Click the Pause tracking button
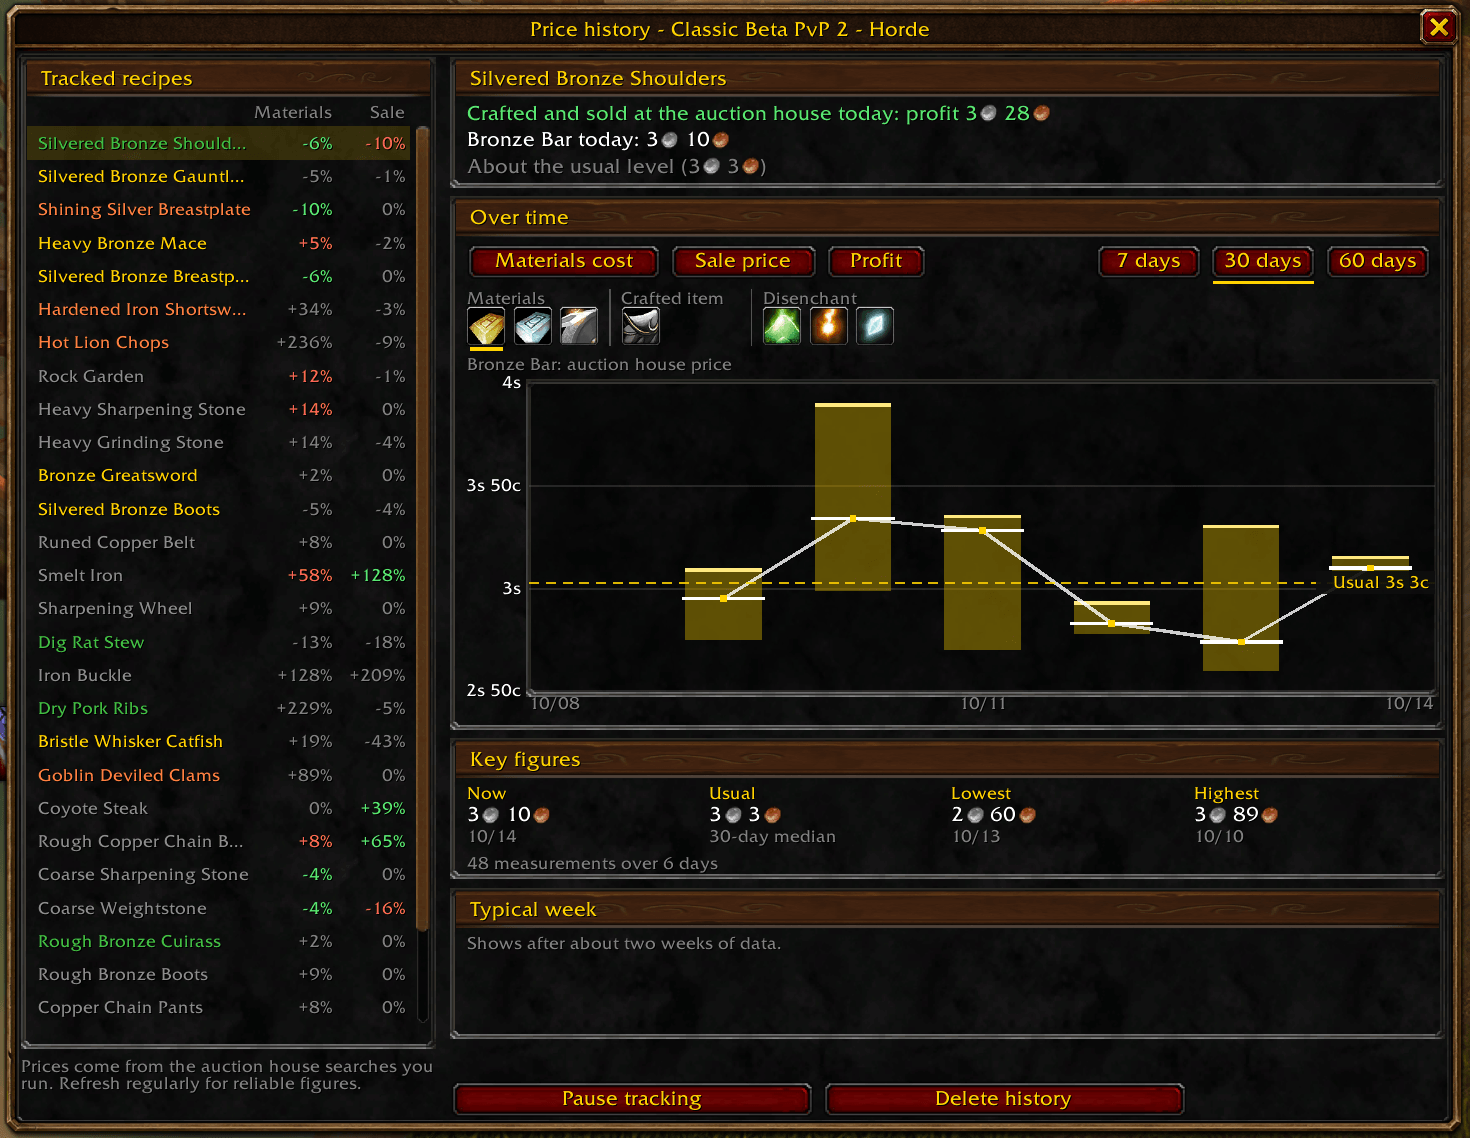Image resolution: width=1470 pixels, height=1138 pixels. click(x=632, y=1099)
